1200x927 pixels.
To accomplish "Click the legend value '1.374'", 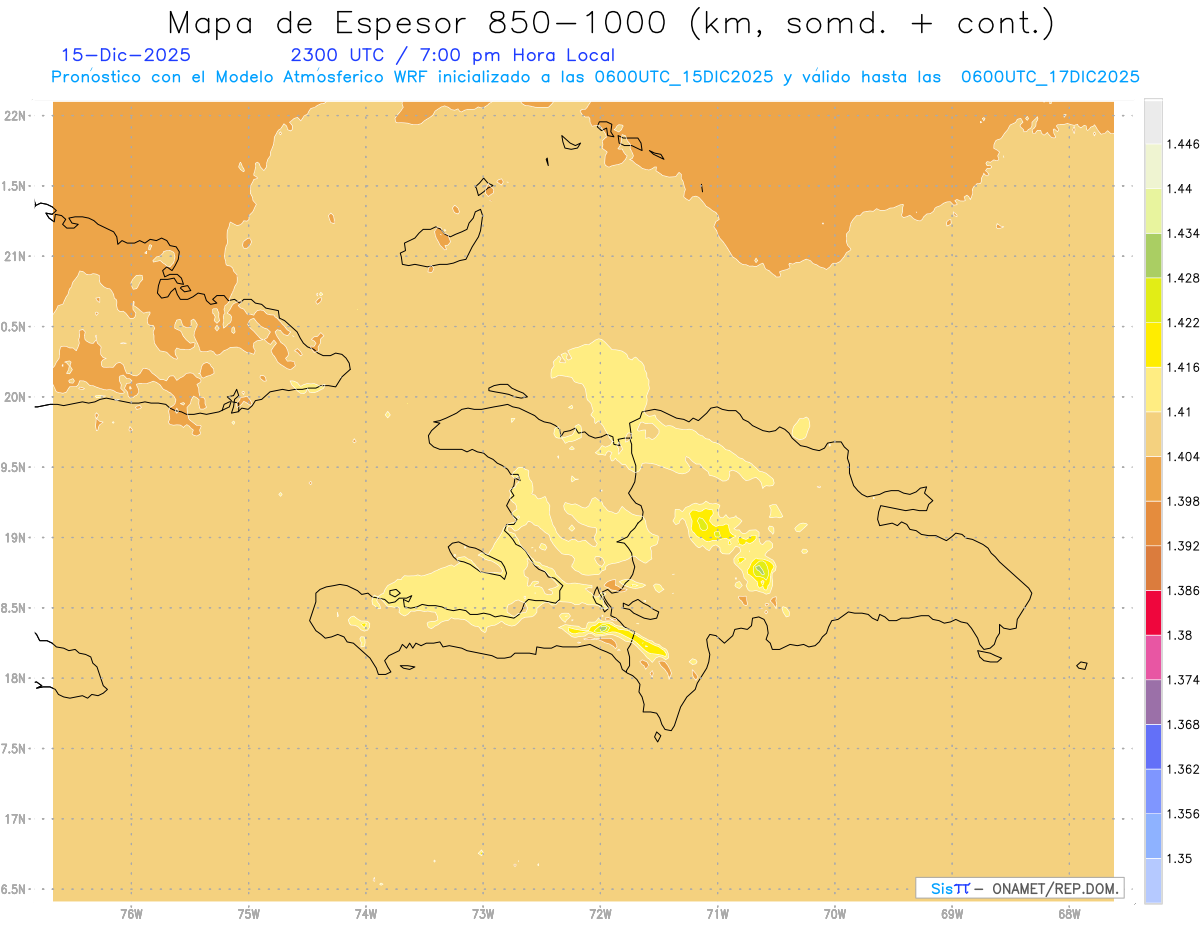I will pyautogui.click(x=1184, y=680).
